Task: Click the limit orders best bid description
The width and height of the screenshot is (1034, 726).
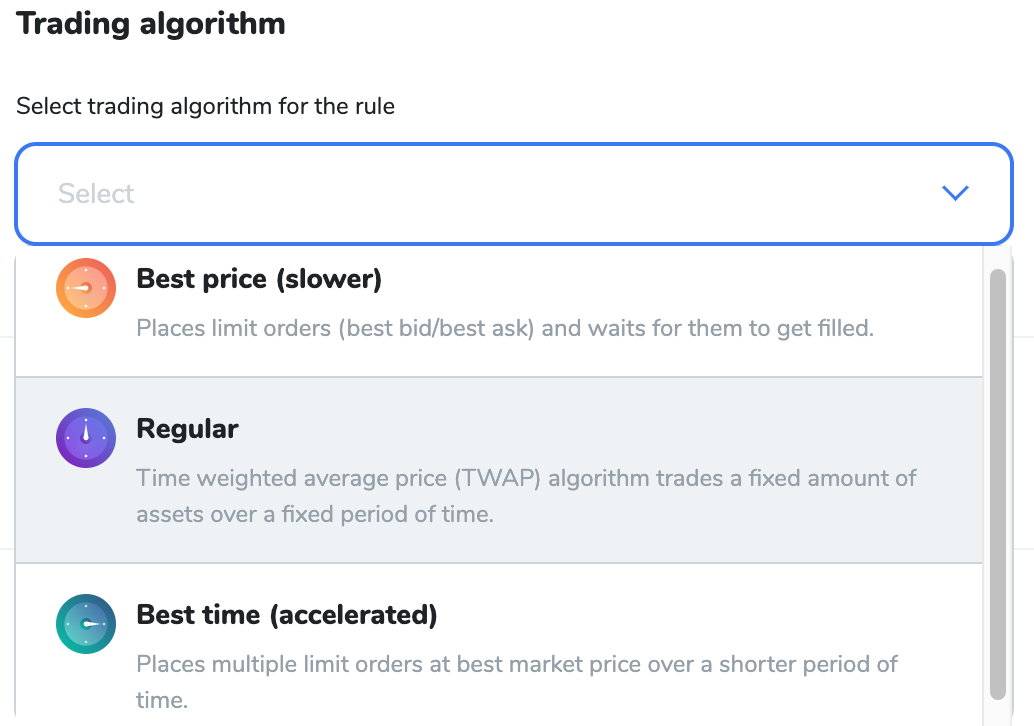Action: click(504, 328)
